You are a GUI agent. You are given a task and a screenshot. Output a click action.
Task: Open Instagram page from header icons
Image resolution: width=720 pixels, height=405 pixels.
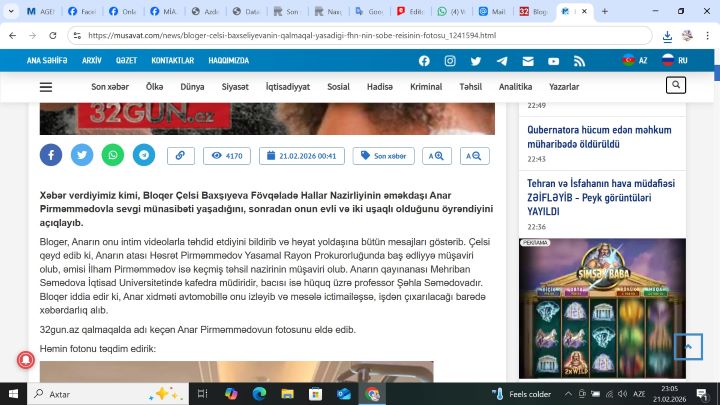pos(450,60)
